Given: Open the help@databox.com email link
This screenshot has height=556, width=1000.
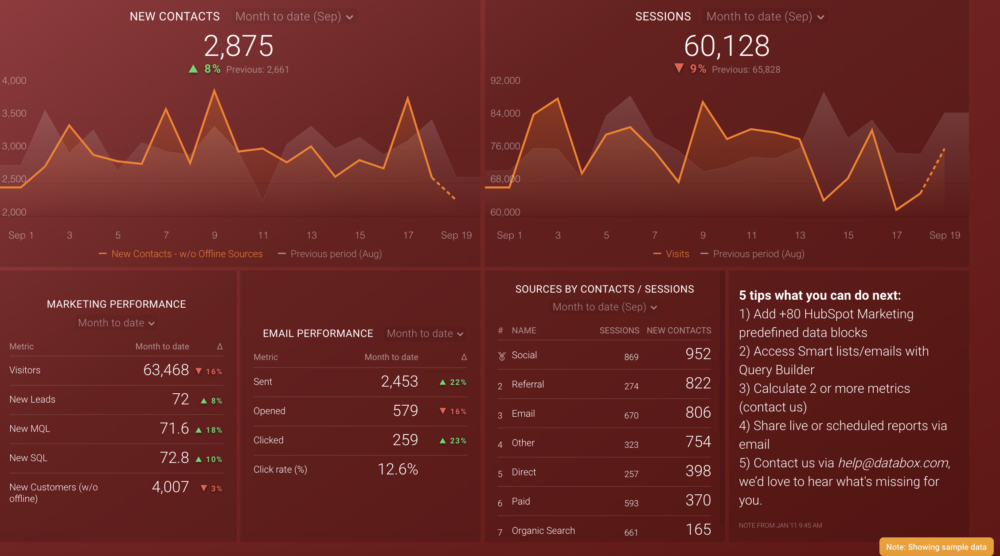Looking at the screenshot, I should (893, 463).
